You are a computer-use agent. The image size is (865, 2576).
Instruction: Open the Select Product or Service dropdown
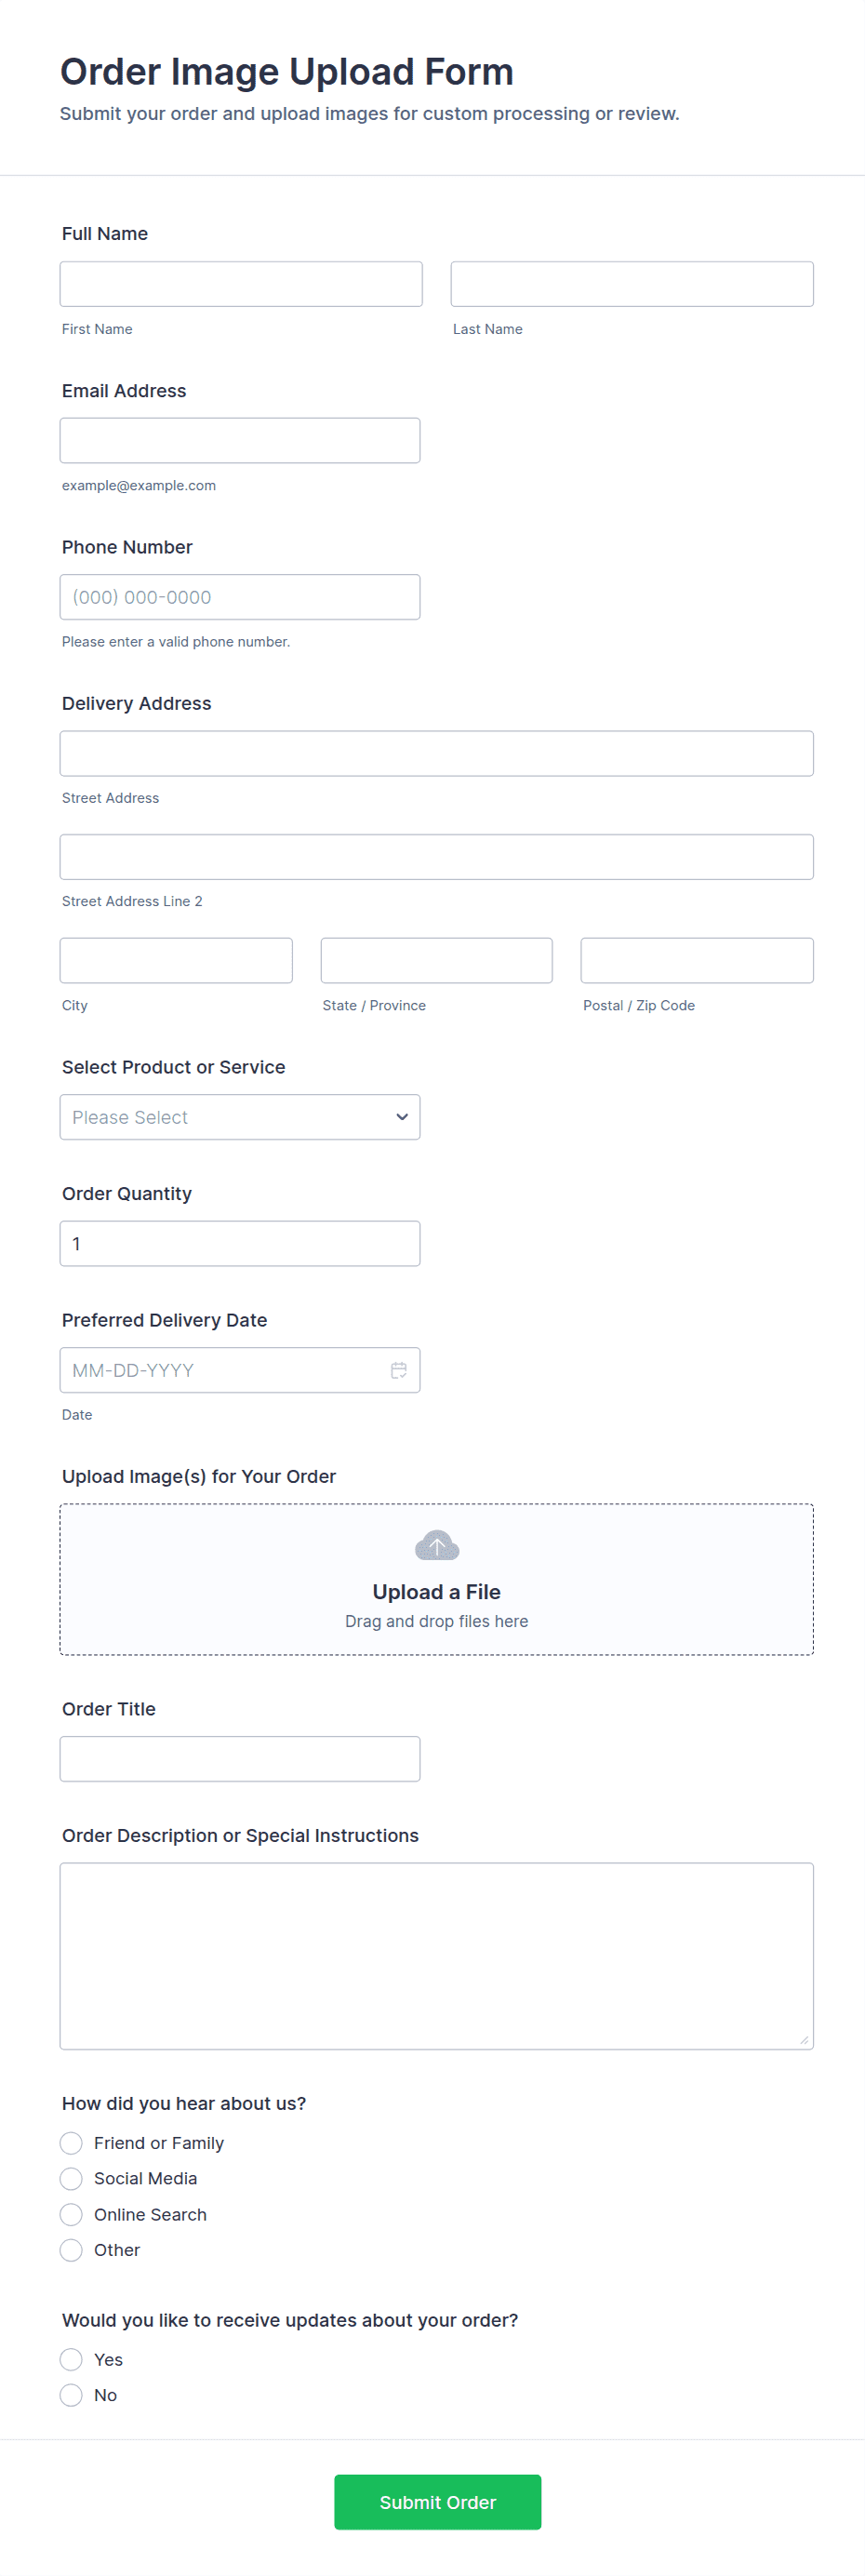[240, 1117]
